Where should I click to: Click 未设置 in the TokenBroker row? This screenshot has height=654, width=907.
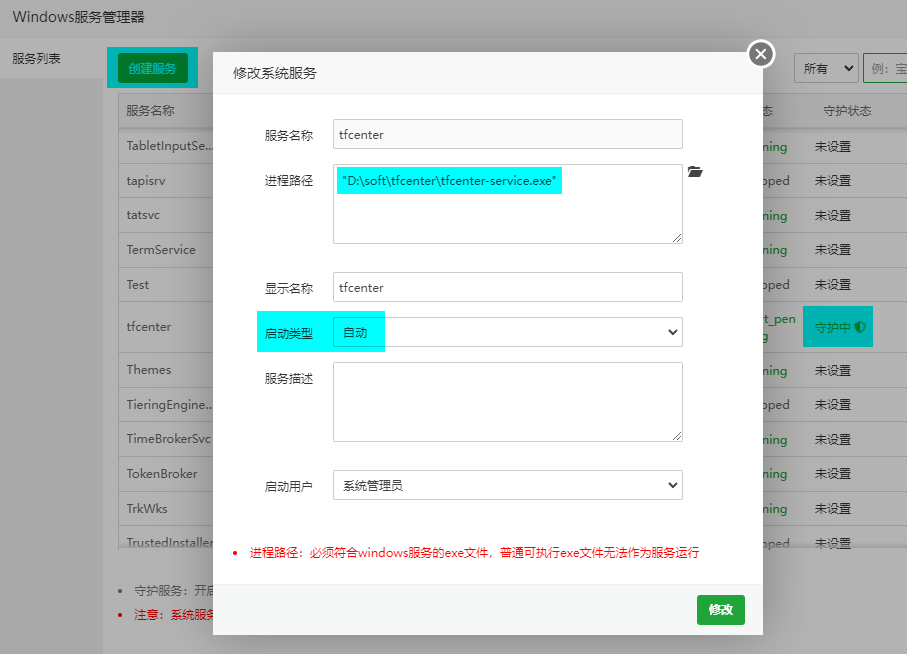(x=832, y=474)
